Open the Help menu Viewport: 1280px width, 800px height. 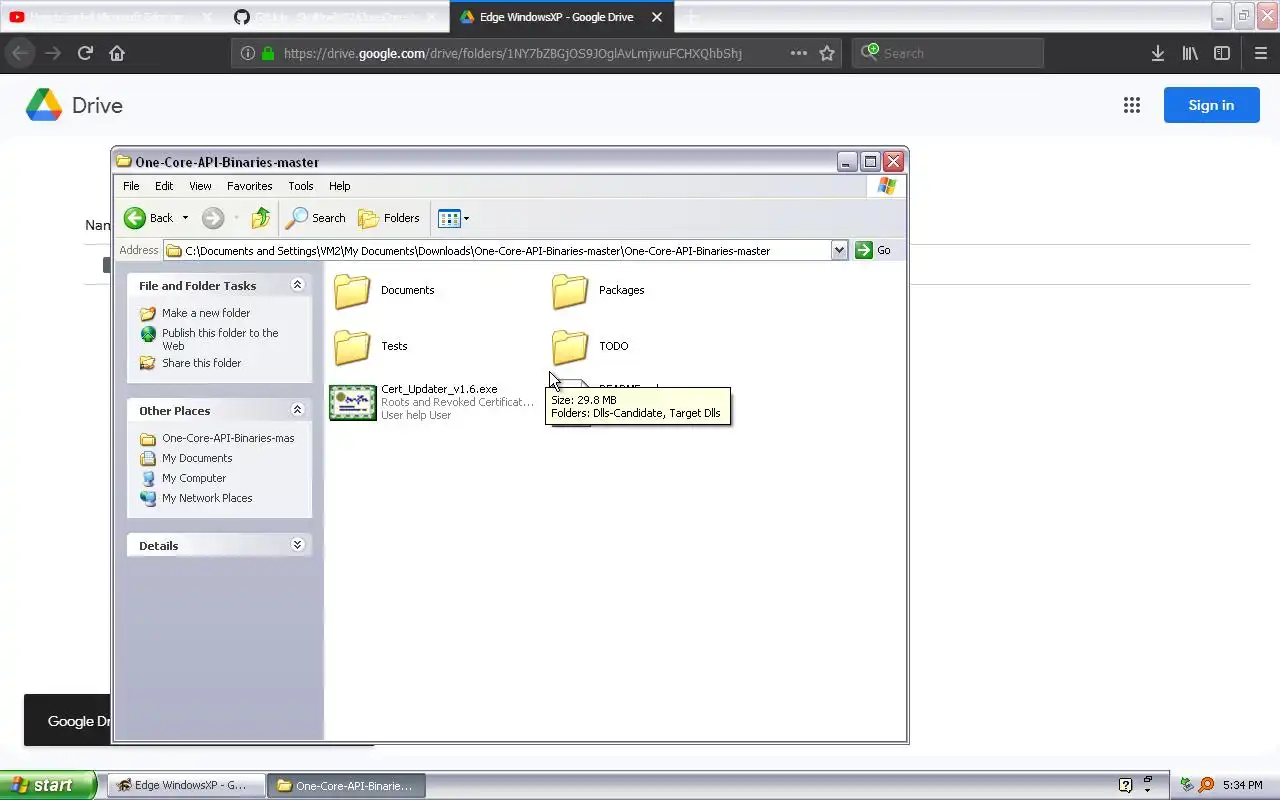pyautogui.click(x=340, y=186)
